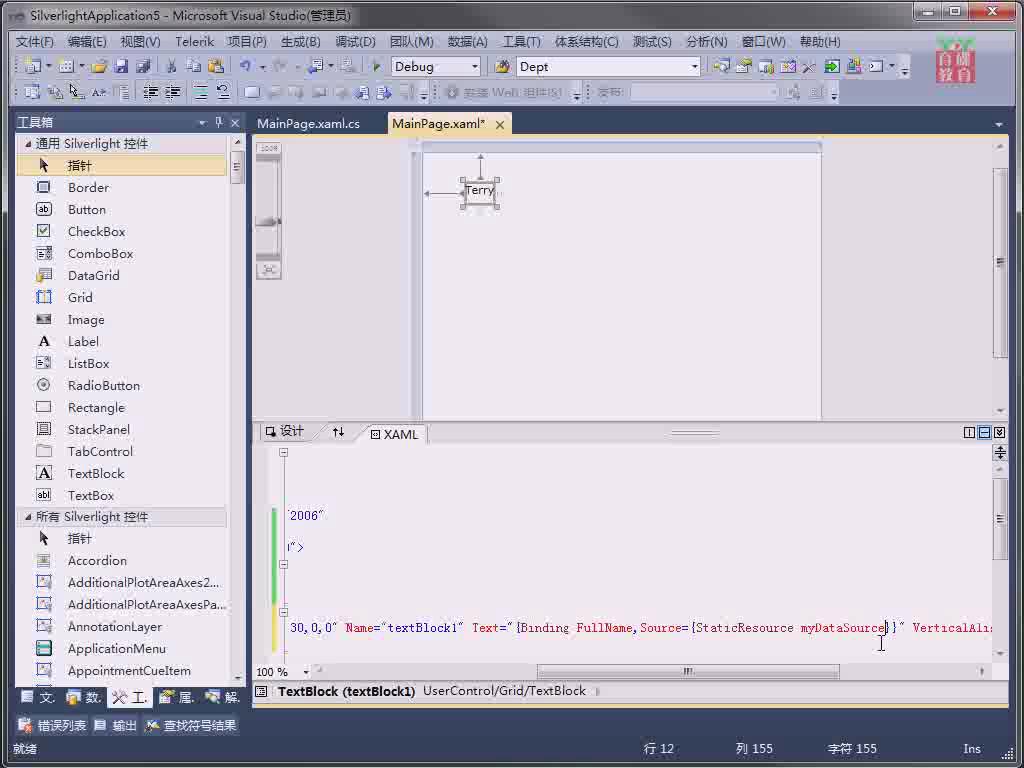Click the Copy toolbar icon

point(193,66)
